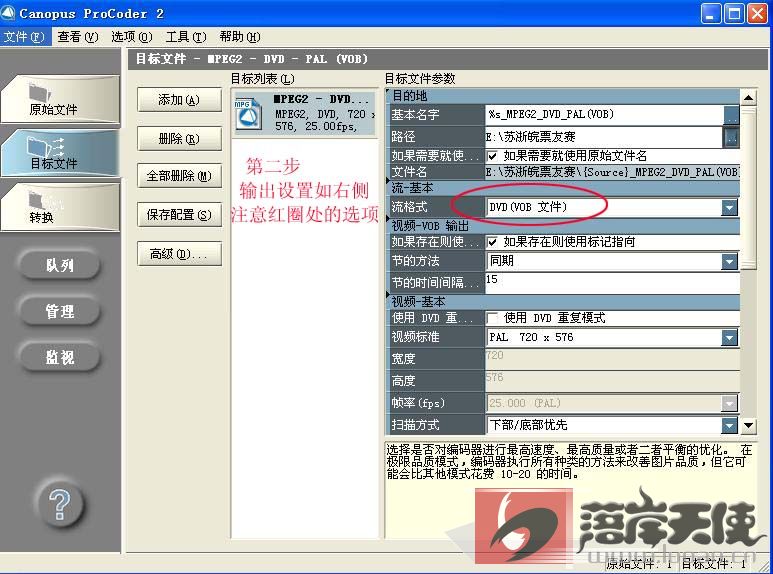Open the 查看(V) menu

coord(78,37)
